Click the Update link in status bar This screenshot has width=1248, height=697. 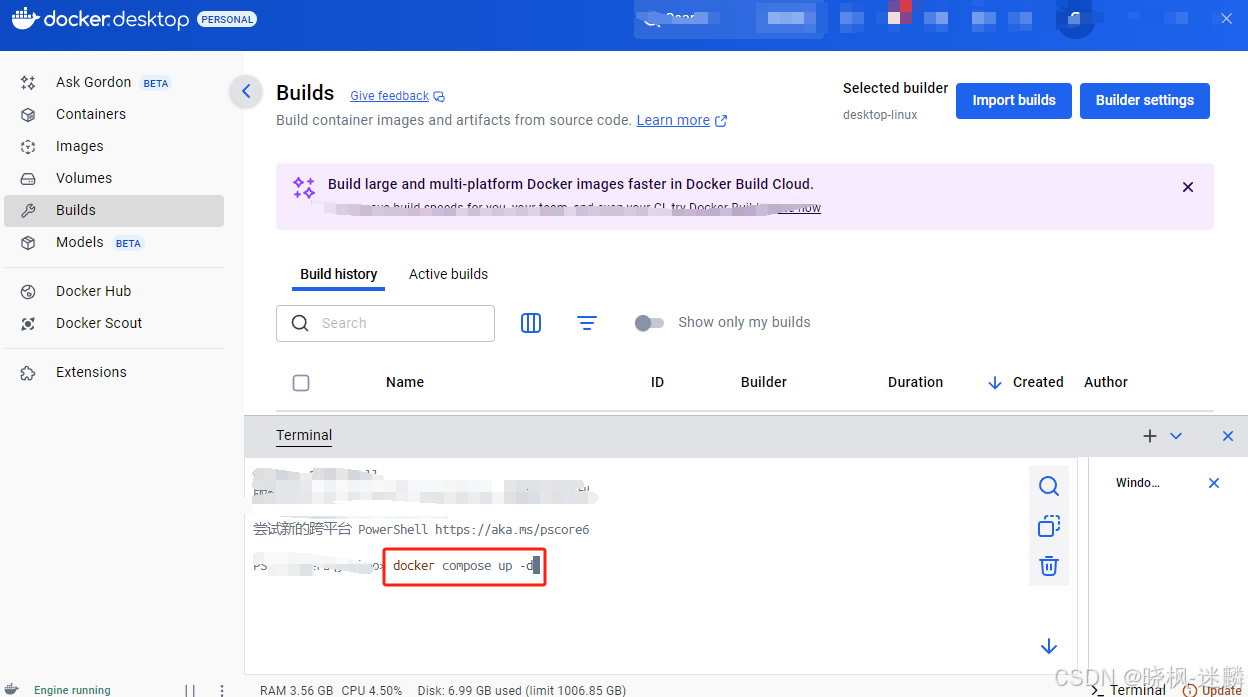pos(1222,690)
